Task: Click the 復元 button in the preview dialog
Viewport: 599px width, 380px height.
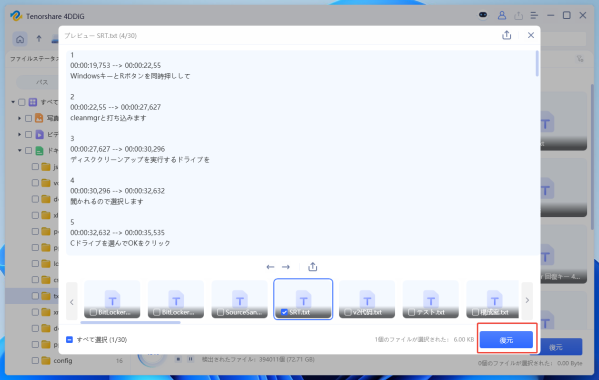Action: (x=506, y=340)
